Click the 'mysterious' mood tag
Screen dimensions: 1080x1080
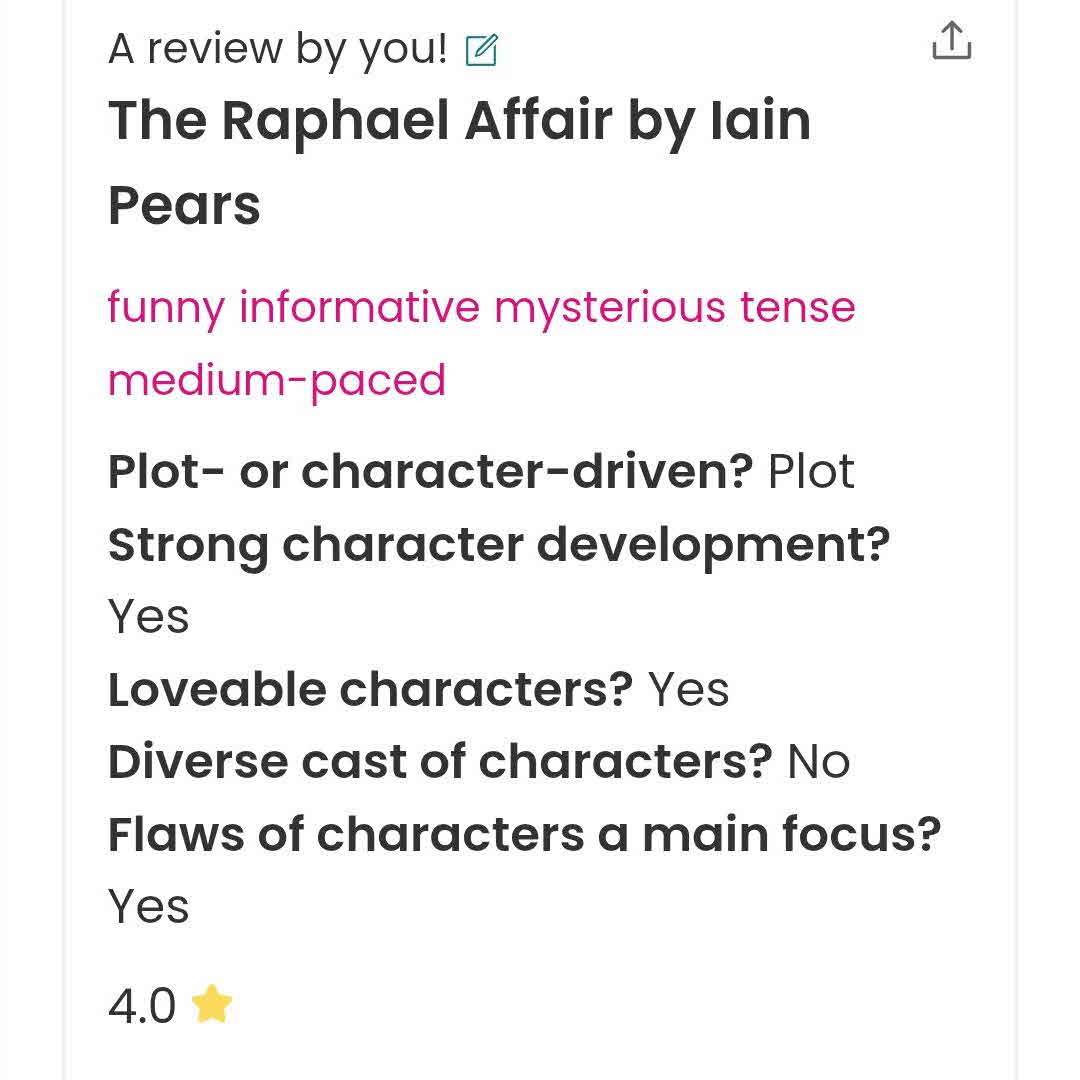pos(610,307)
